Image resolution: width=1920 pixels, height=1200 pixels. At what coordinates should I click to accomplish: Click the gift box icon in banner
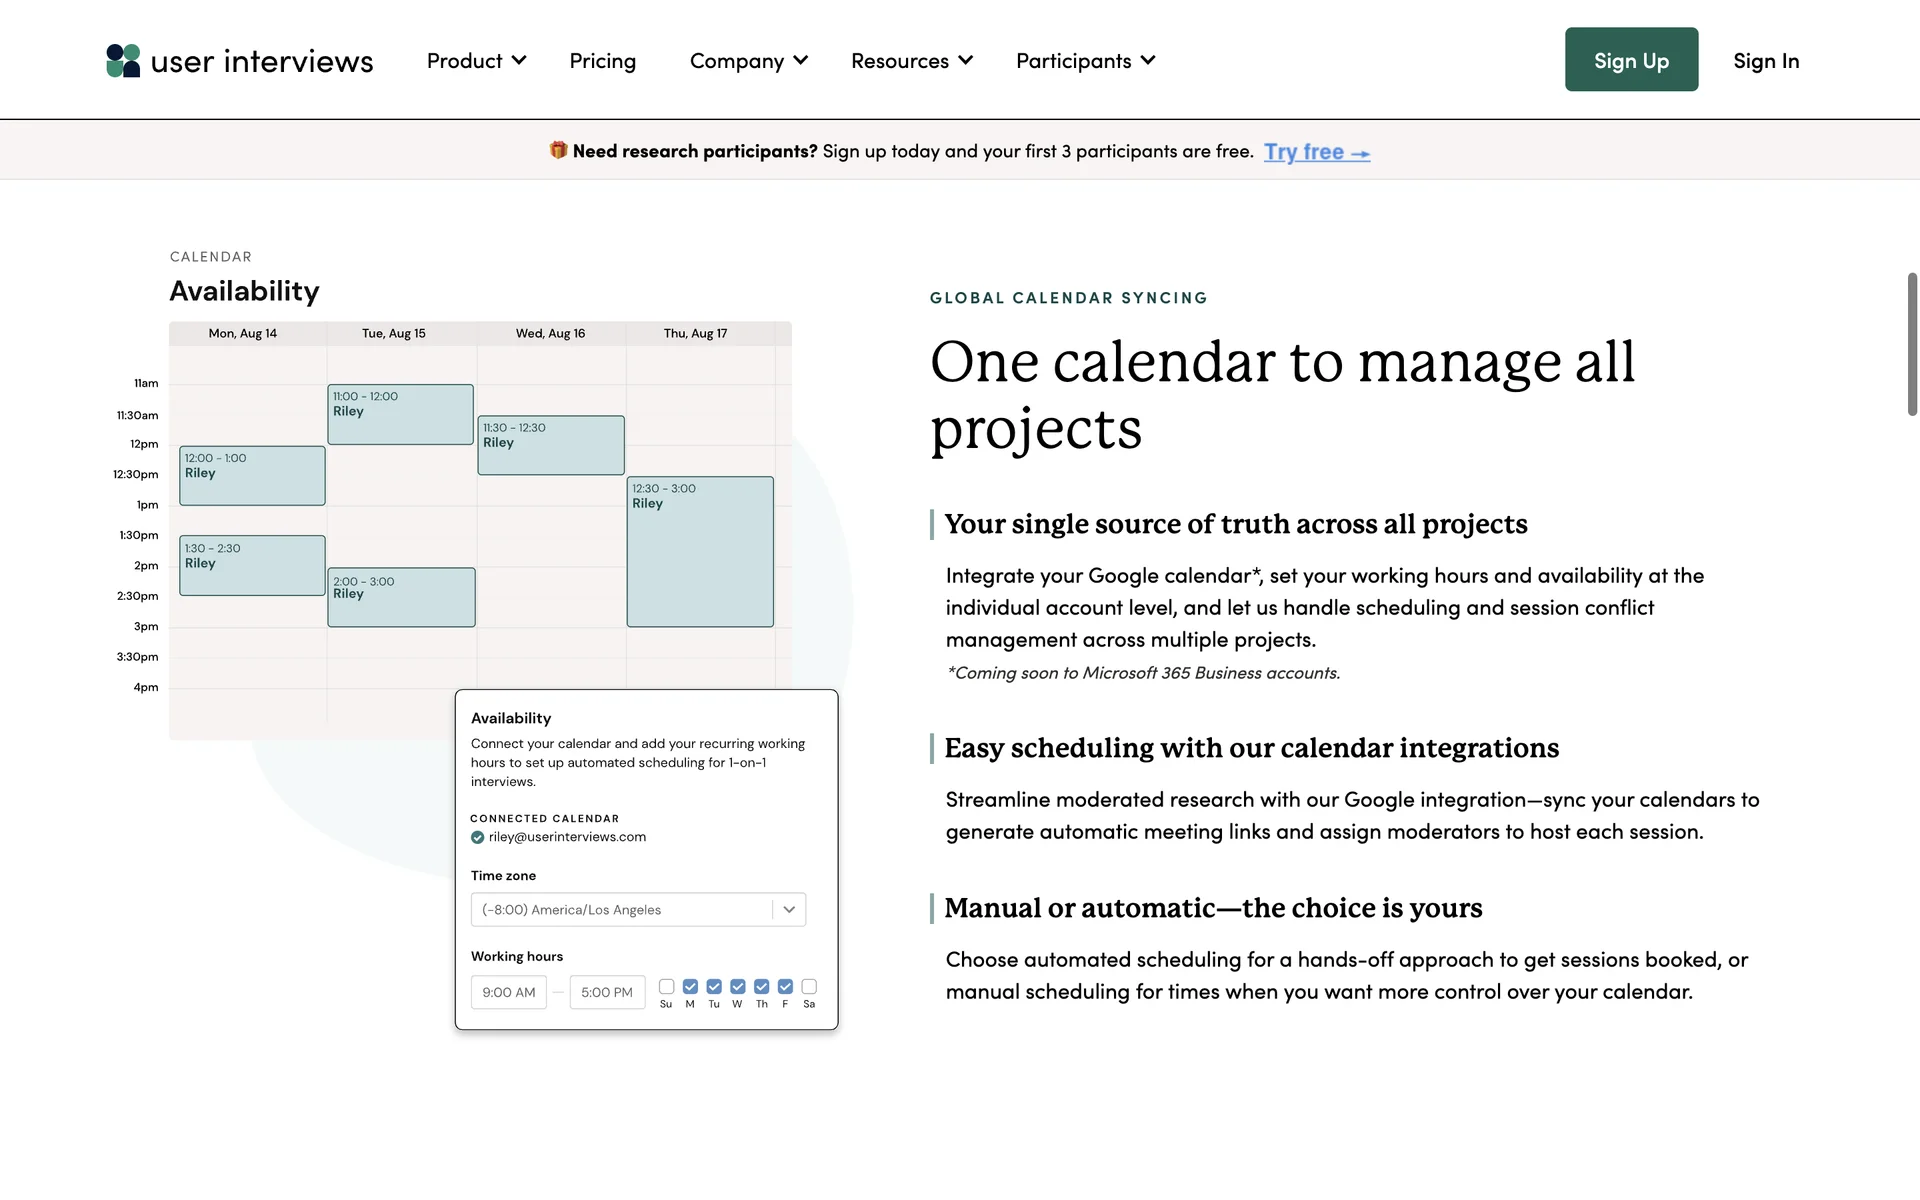(558, 150)
